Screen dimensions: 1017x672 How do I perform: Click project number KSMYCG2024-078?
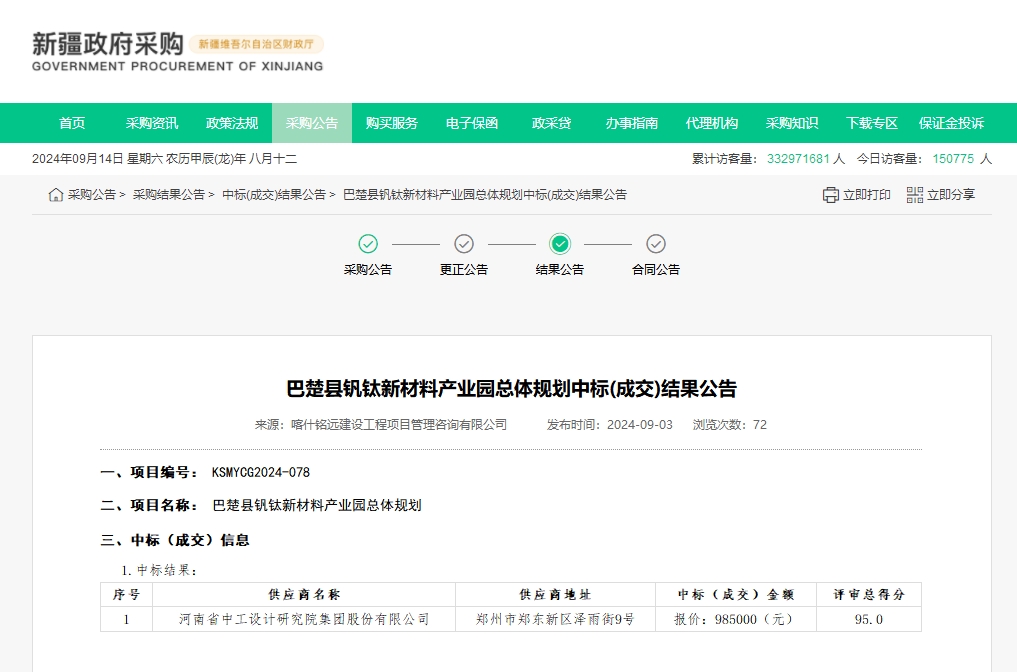point(261,472)
